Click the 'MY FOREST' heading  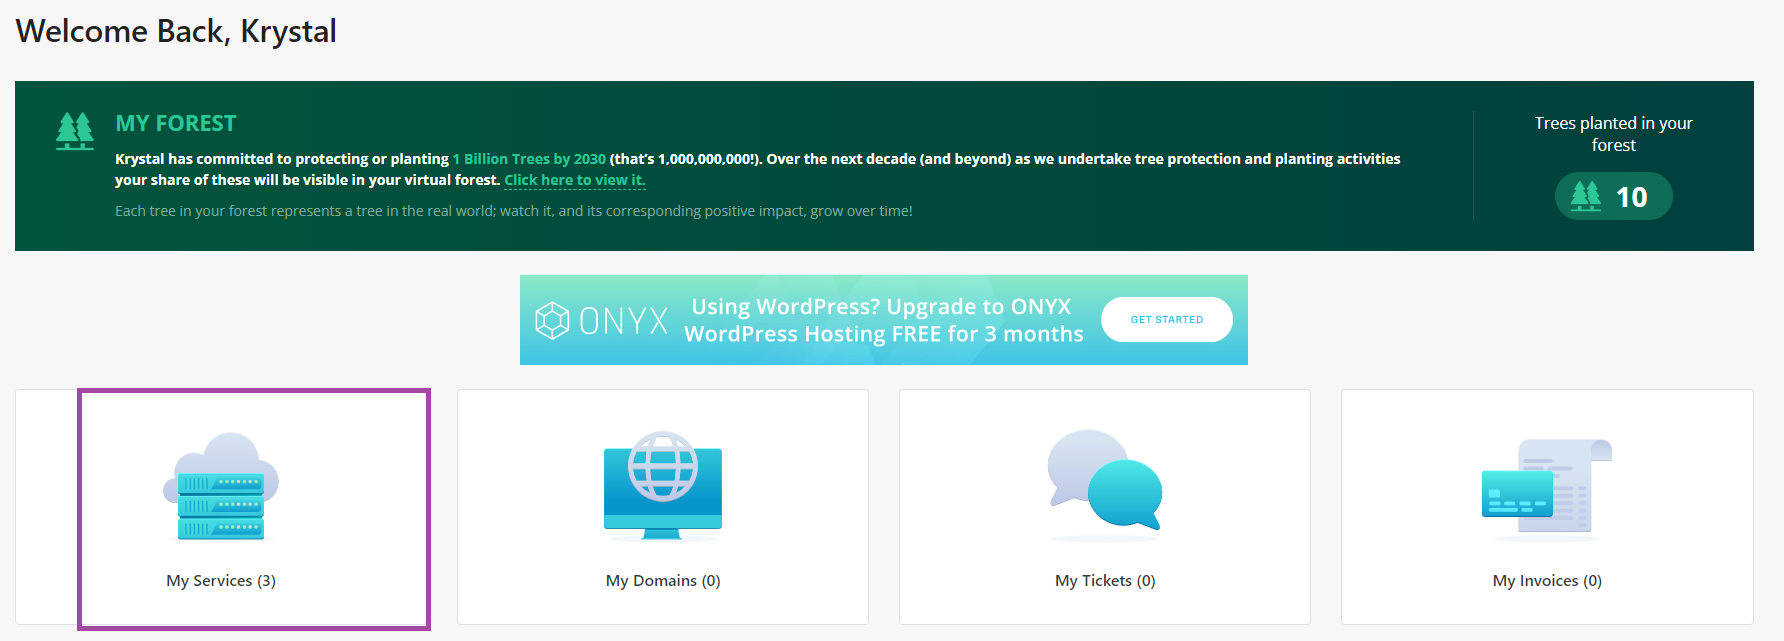176,123
